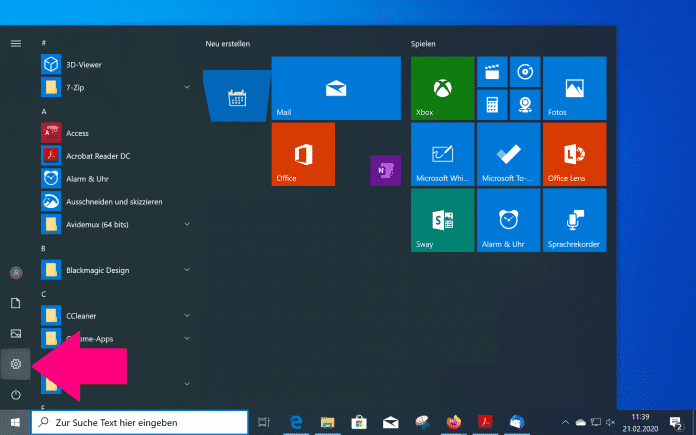Open the hamburger menu at top left
Viewport: 696px width, 435px height.
click(16, 44)
